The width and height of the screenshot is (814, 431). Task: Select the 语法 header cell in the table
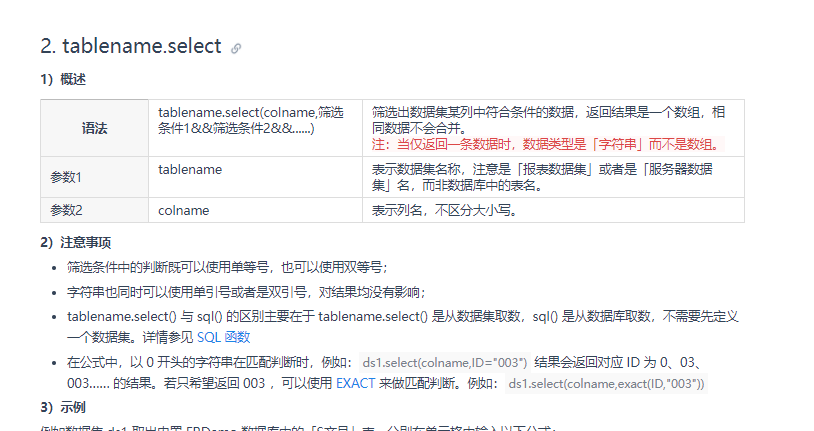pos(94,128)
